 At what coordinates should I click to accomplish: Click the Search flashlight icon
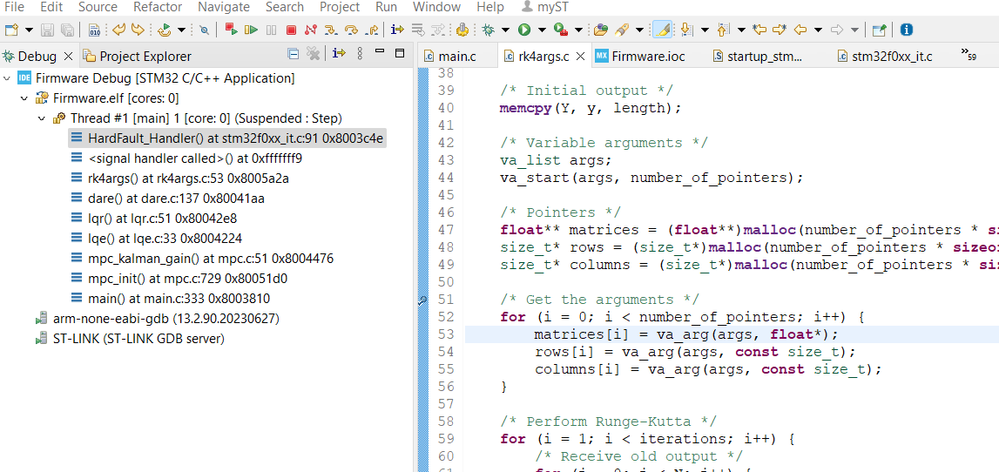(622, 29)
